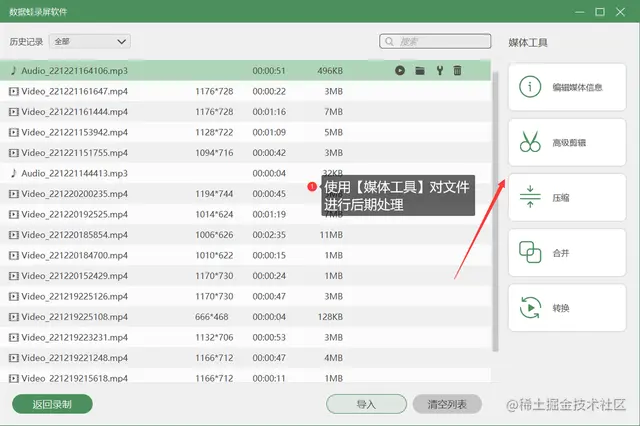The height and width of the screenshot is (426, 640).
Task: Click the video icon of Video_221221153942.mp4
Action: pyautogui.click(x=14, y=132)
